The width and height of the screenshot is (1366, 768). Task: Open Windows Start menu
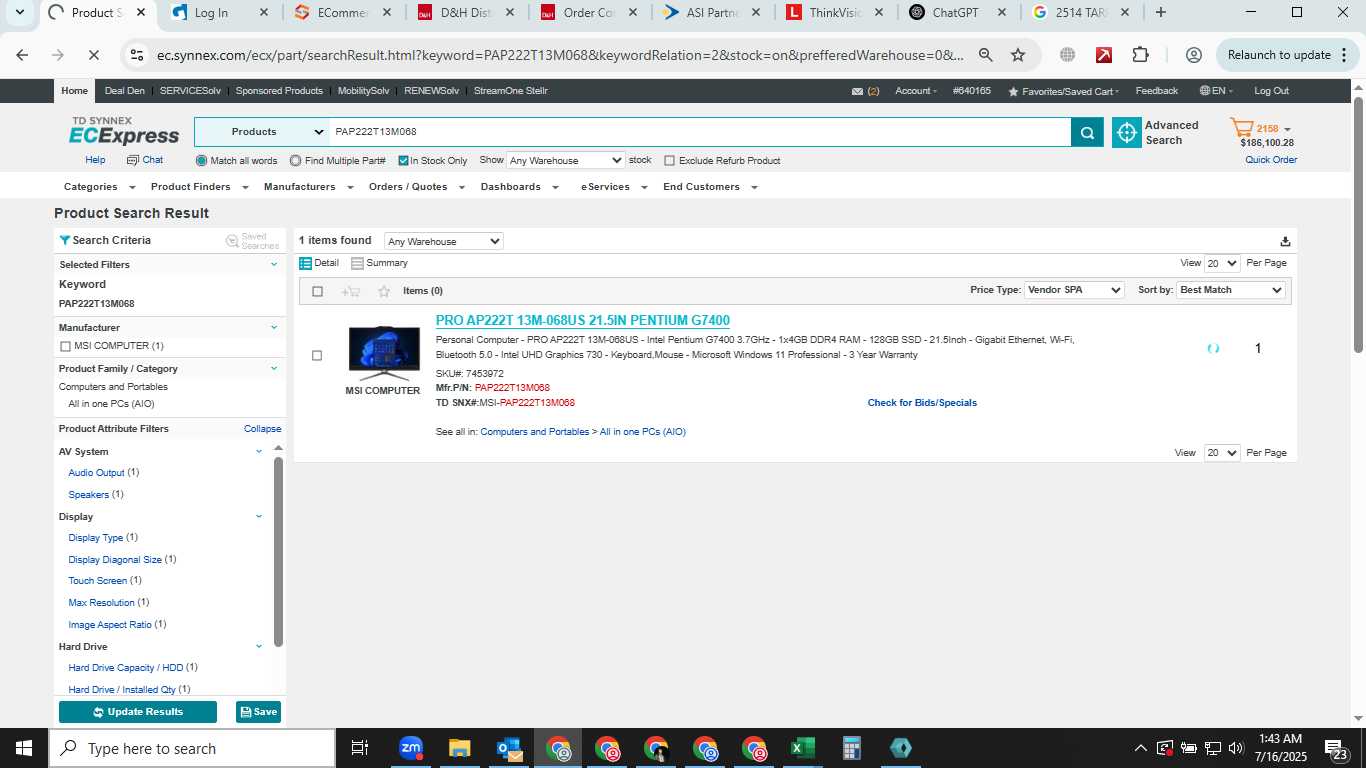[x=23, y=748]
